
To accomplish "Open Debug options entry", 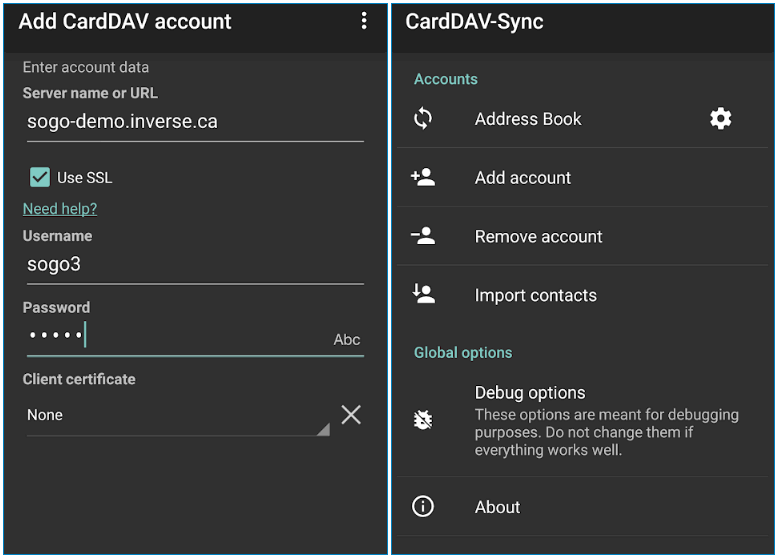I will (x=583, y=421).
